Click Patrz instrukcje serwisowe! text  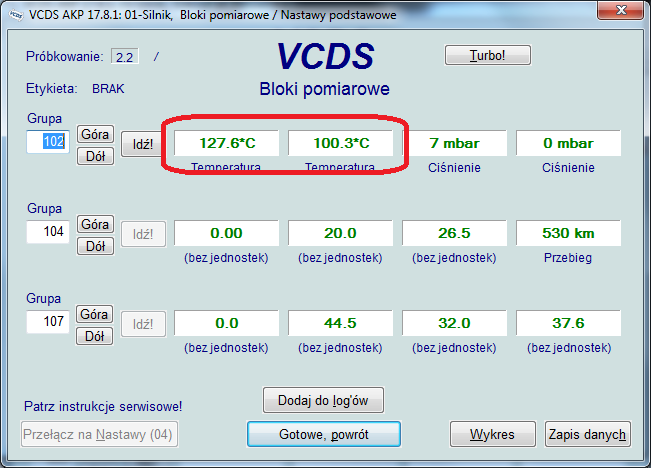click(x=103, y=406)
